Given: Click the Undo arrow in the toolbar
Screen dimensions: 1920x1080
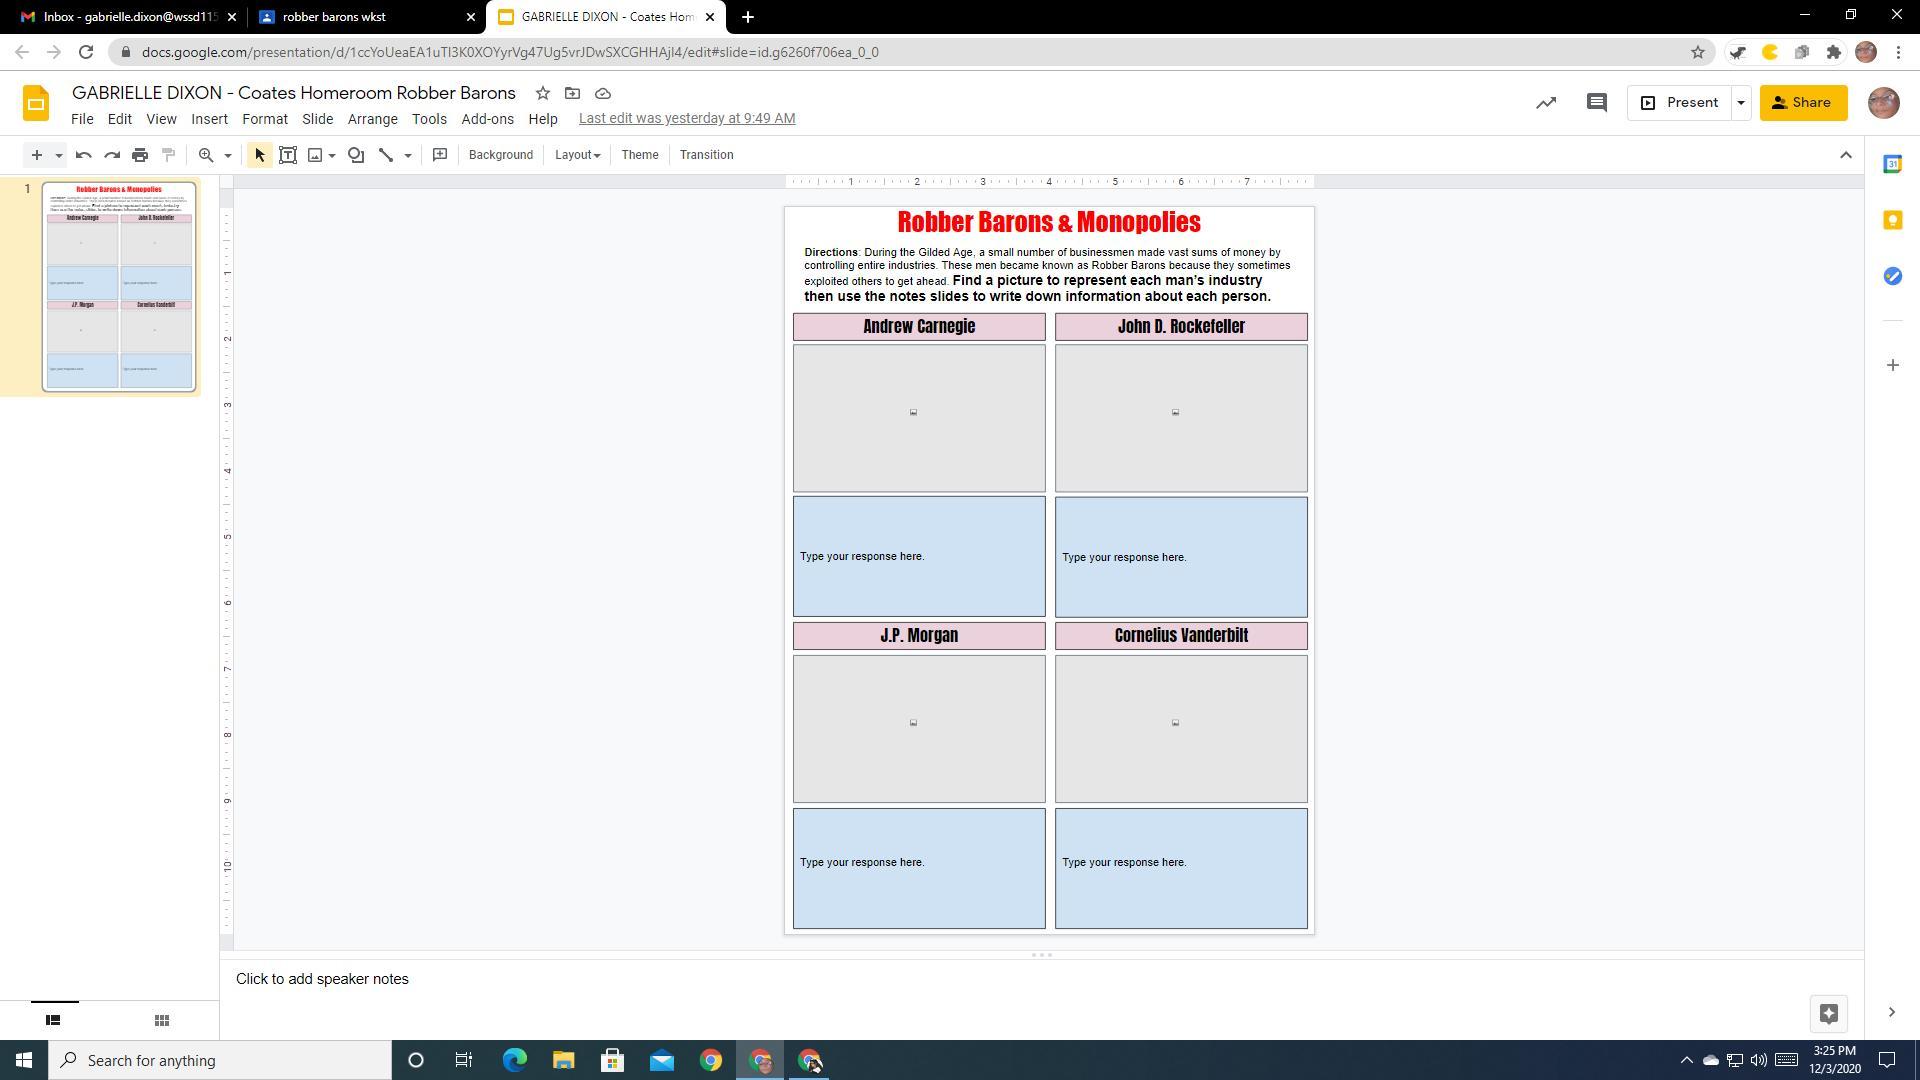Looking at the screenshot, I should 84,155.
